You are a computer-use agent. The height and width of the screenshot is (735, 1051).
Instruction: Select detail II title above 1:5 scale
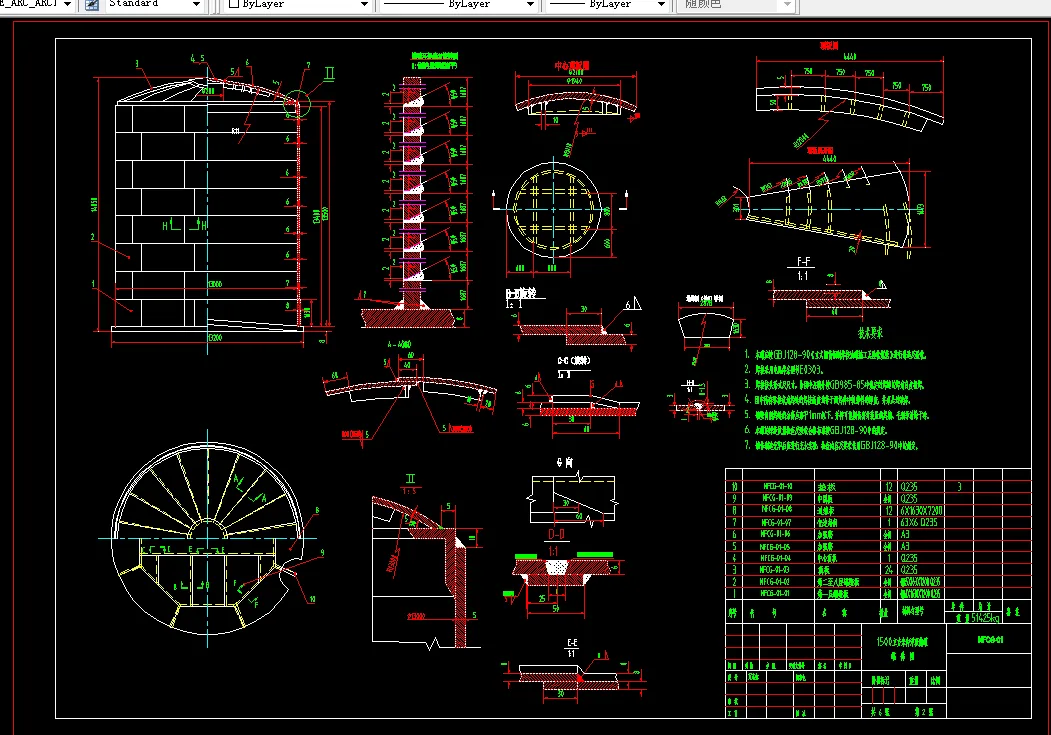410,478
